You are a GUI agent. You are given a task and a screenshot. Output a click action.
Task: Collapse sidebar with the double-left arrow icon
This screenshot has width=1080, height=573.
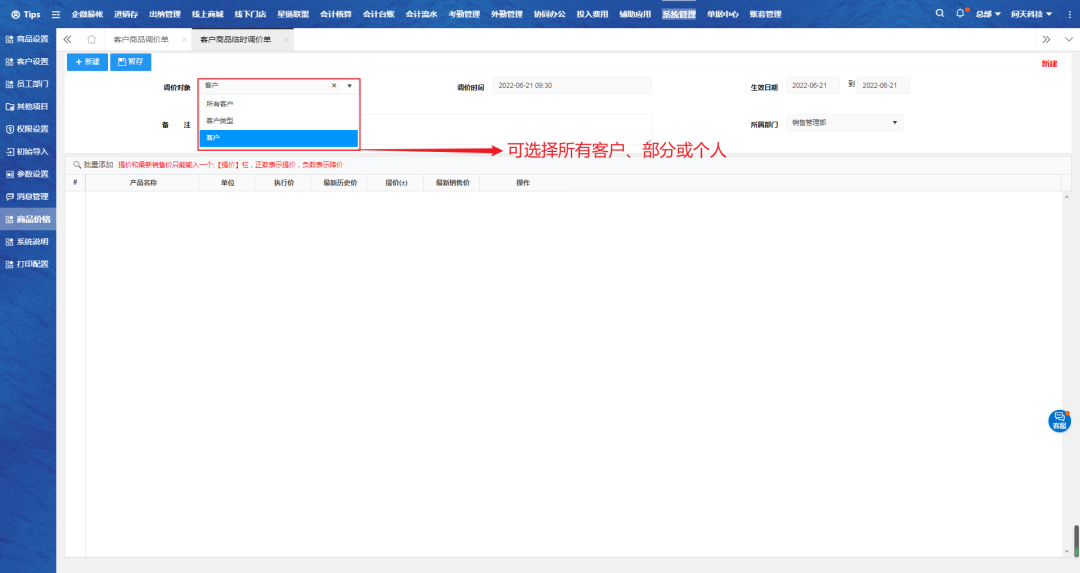(x=67, y=39)
